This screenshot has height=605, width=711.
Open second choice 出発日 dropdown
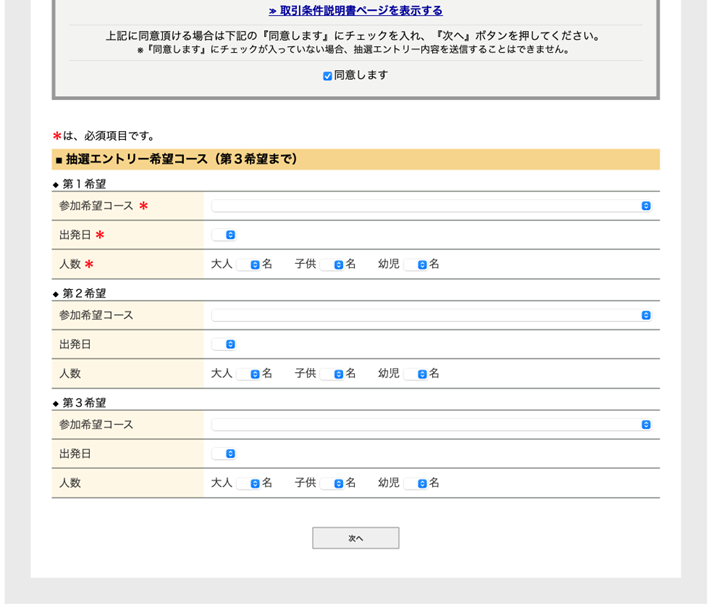pyautogui.click(x=224, y=344)
